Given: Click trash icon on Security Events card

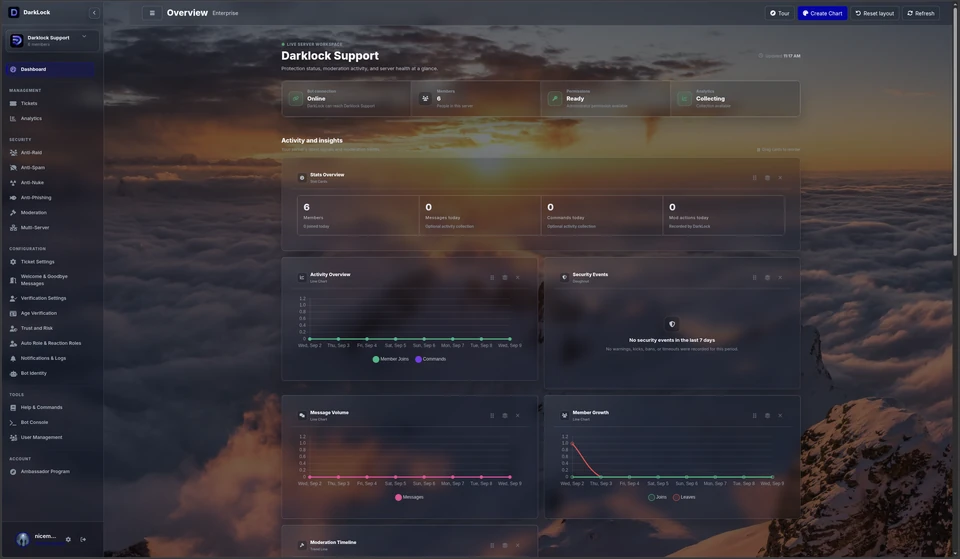Looking at the screenshot, I should tap(767, 277).
